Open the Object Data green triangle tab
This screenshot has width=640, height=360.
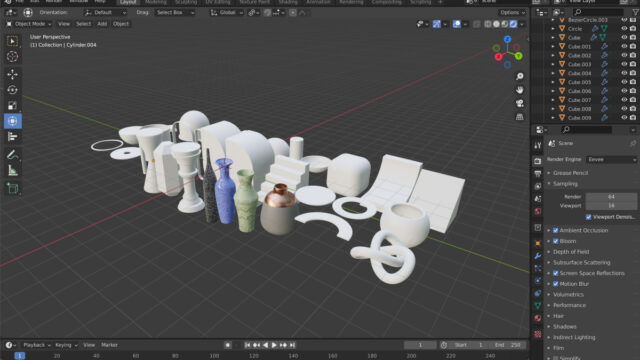coord(538,305)
